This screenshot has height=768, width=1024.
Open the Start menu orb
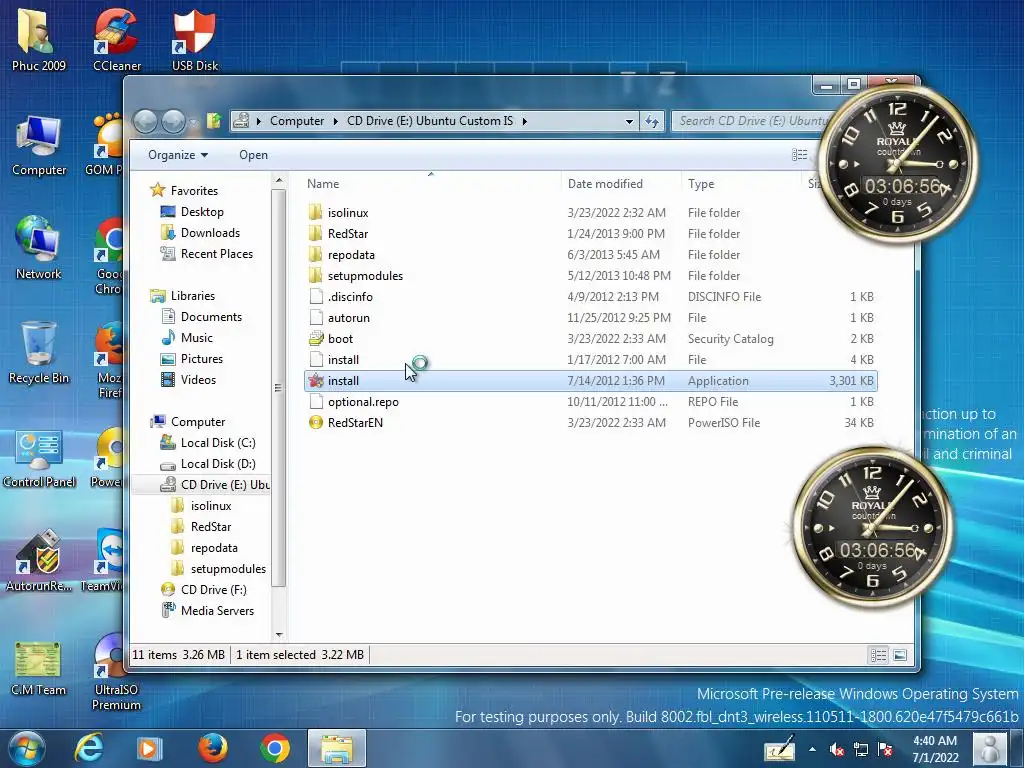[x=26, y=748]
